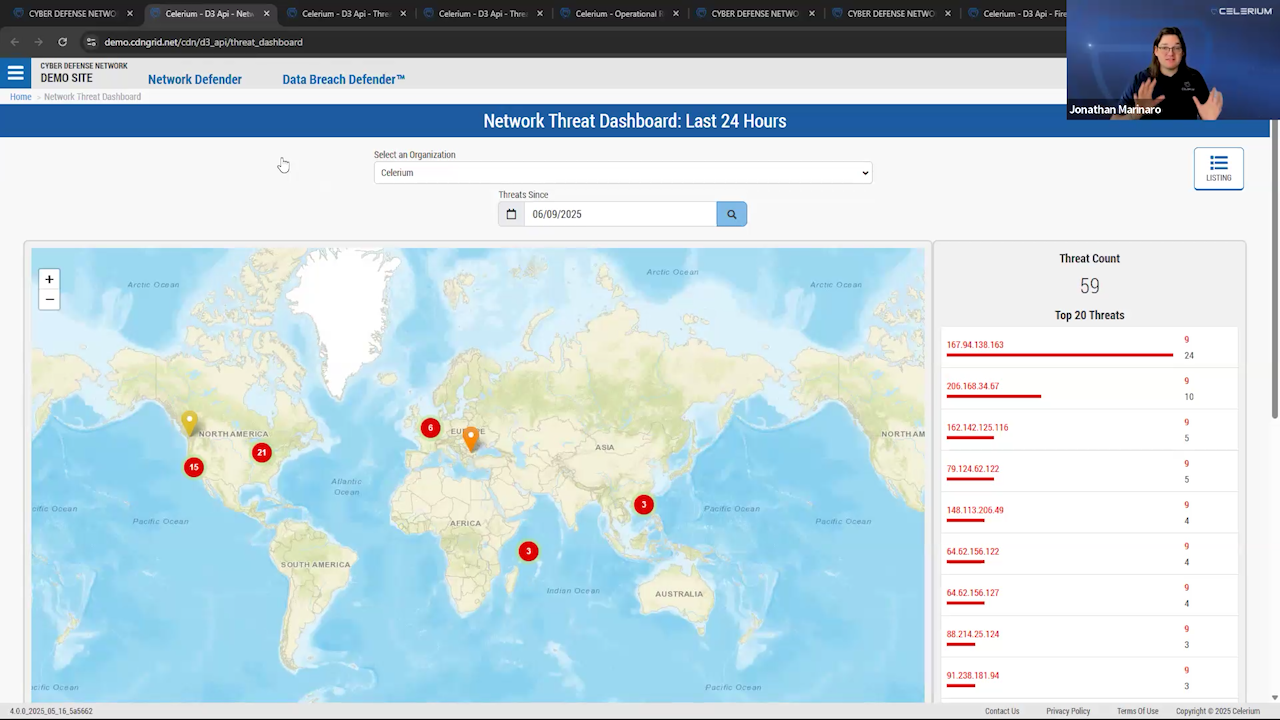1280x720 pixels.
Task: Click the Jonathan Marinaro webcam thumbnail
Action: tap(1173, 60)
